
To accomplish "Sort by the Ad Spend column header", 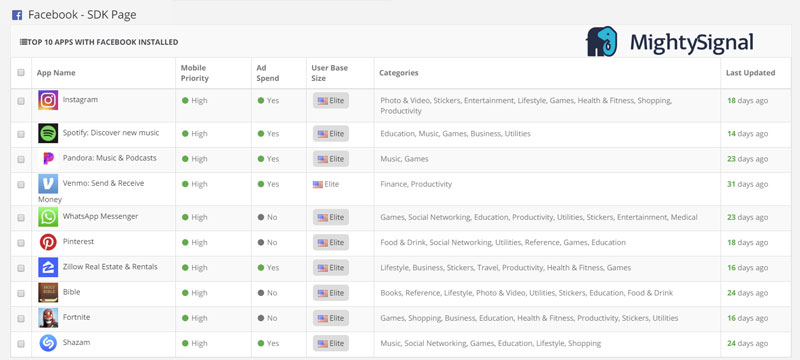I will [268, 73].
